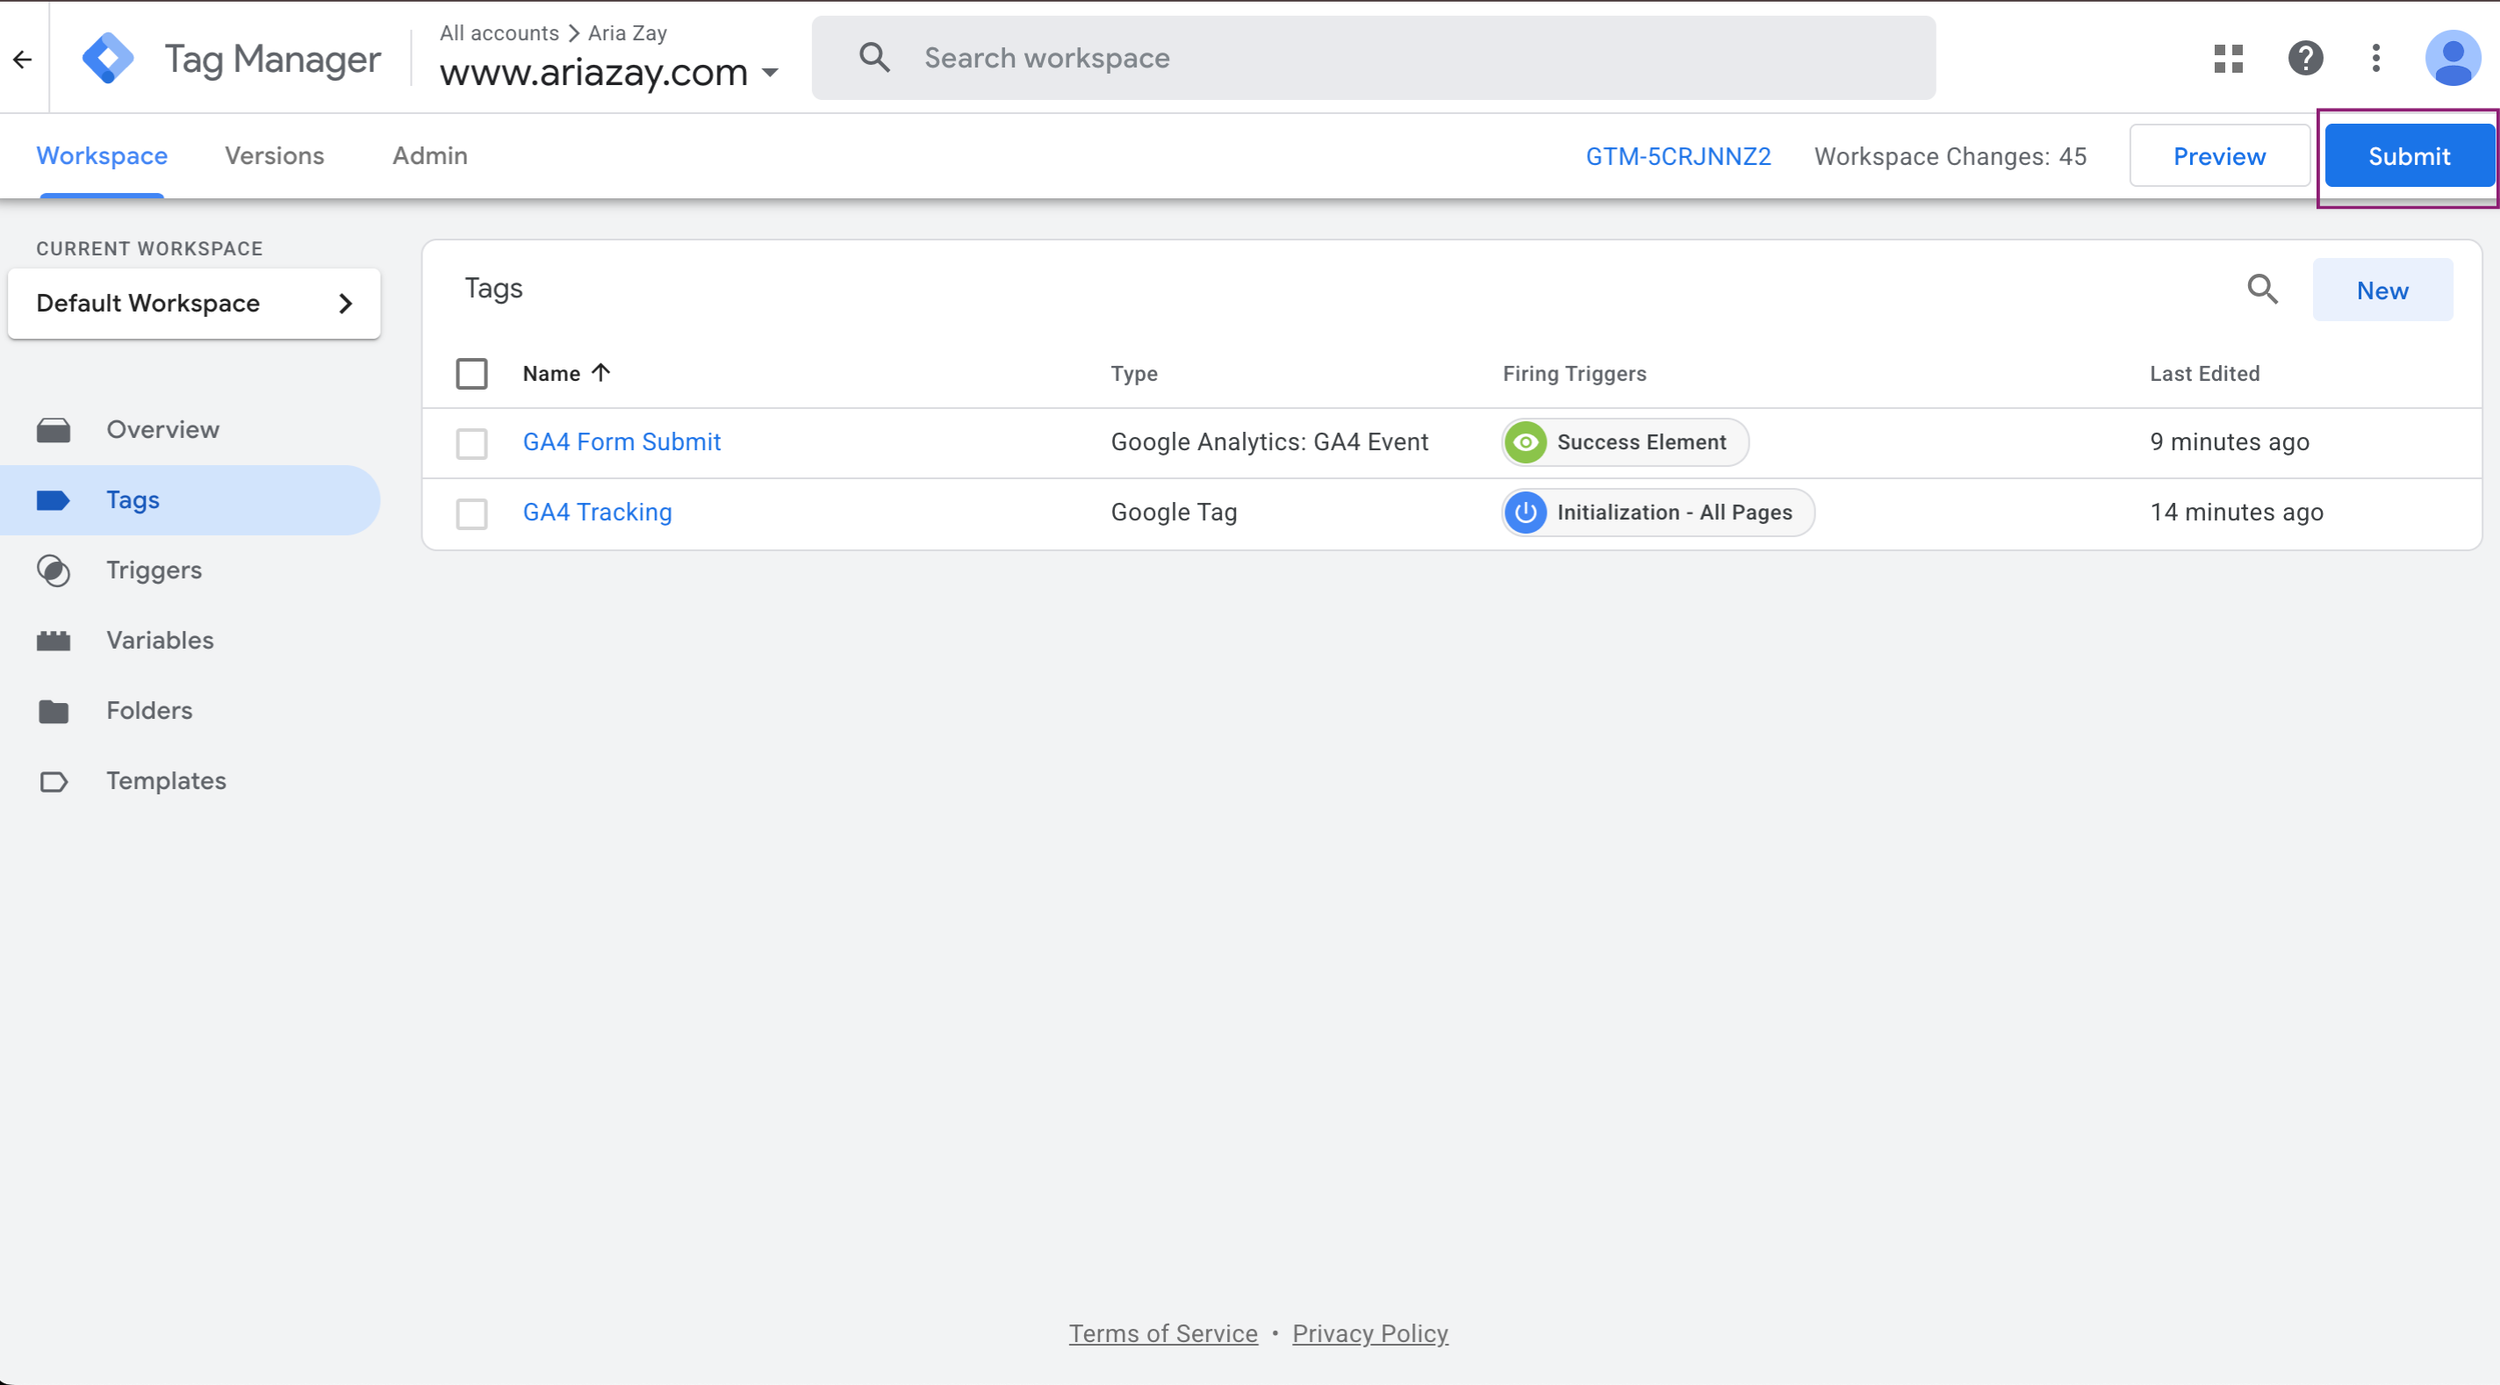Click the search icon in Tags panel
The height and width of the screenshot is (1385, 2500).
tap(2262, 290)
